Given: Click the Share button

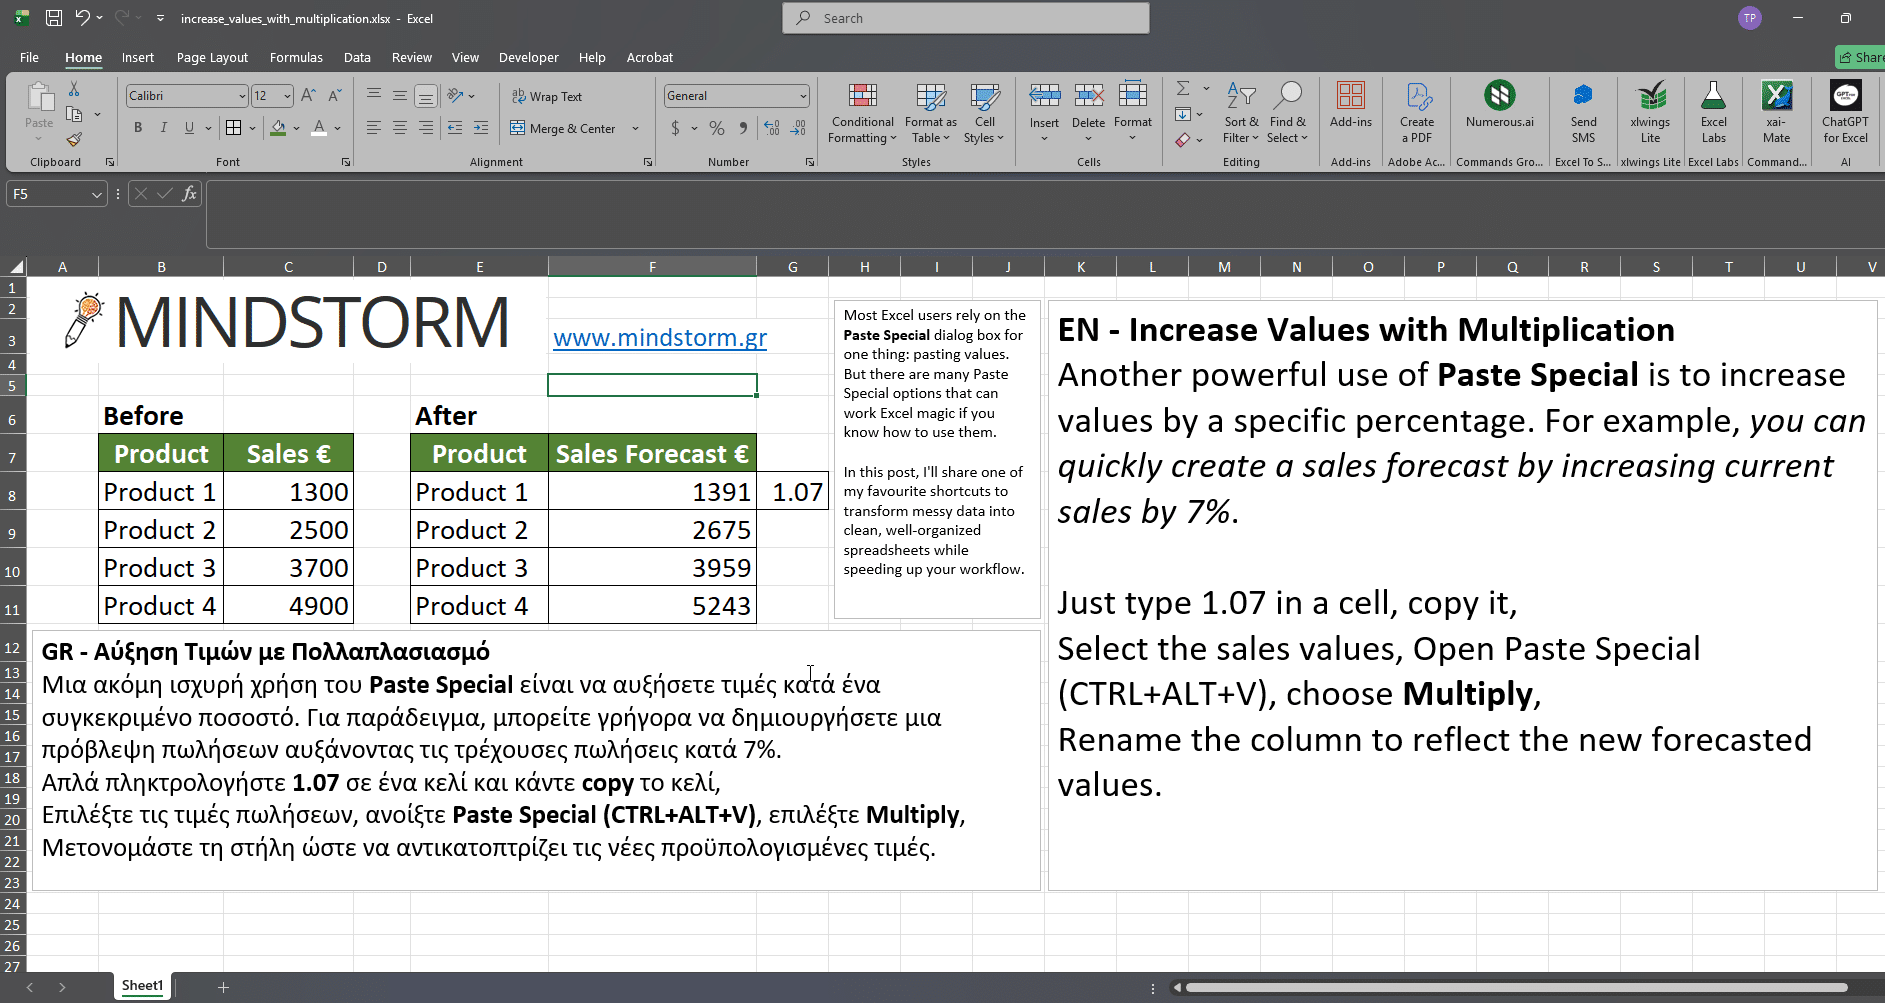Looking at the screenshot, I should pyautogui.click(x=1861, y=58).
